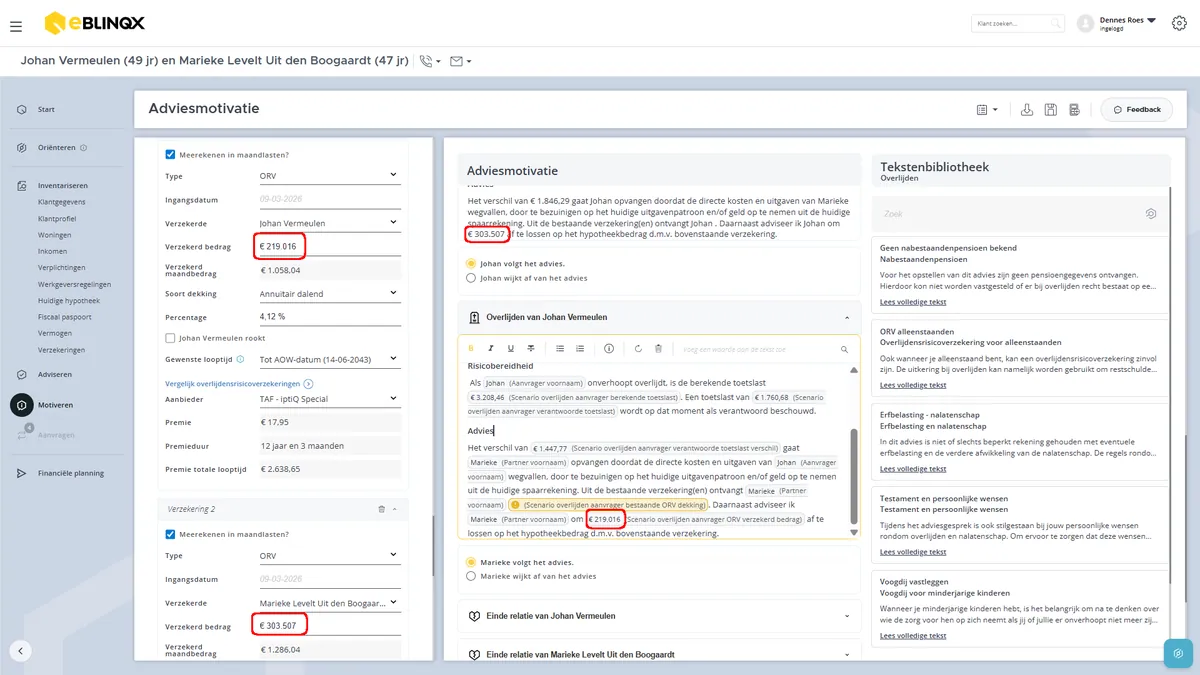Click the info icon in the editor toolbar
The height and width of the screenshot is (675, 1200).
tap(609, 348)
